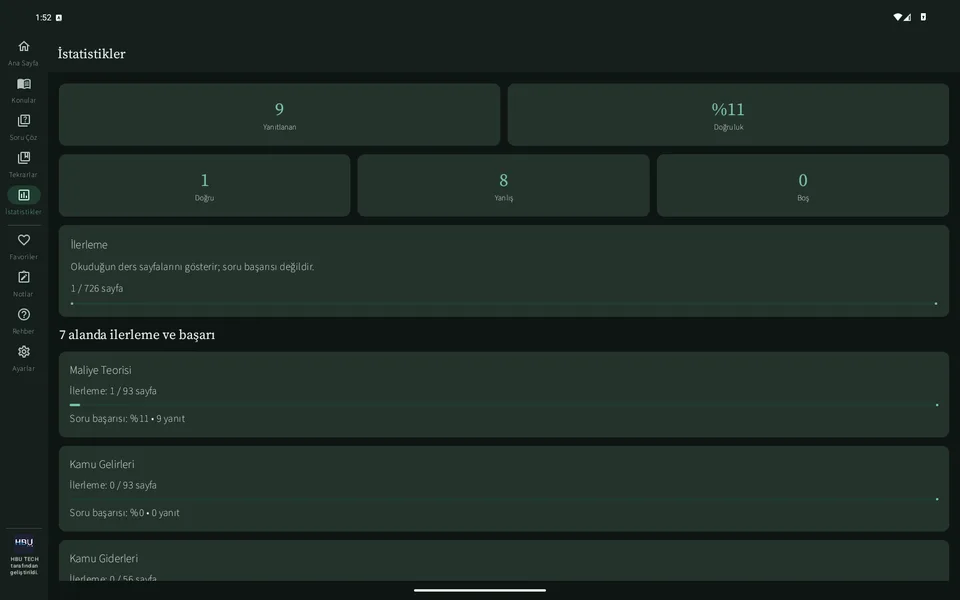The width and height of the screenshot is (960, 600).
Task: Click 'İlerleme: 0 / 93 sayfa' text
Action: pyautogui.click(x=113, y=486)
